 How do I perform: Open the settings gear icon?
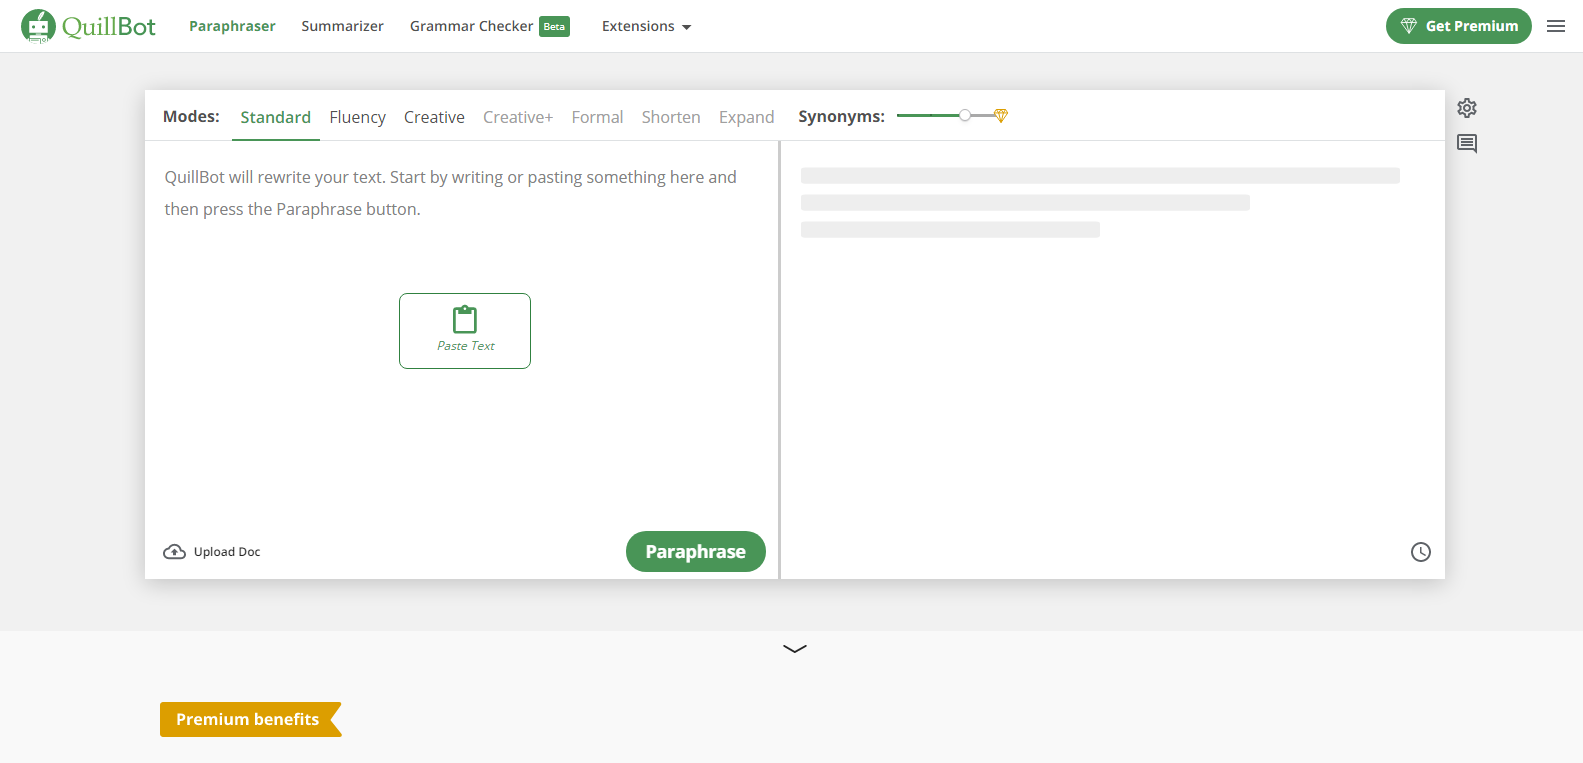click(x=1467, y=108)
